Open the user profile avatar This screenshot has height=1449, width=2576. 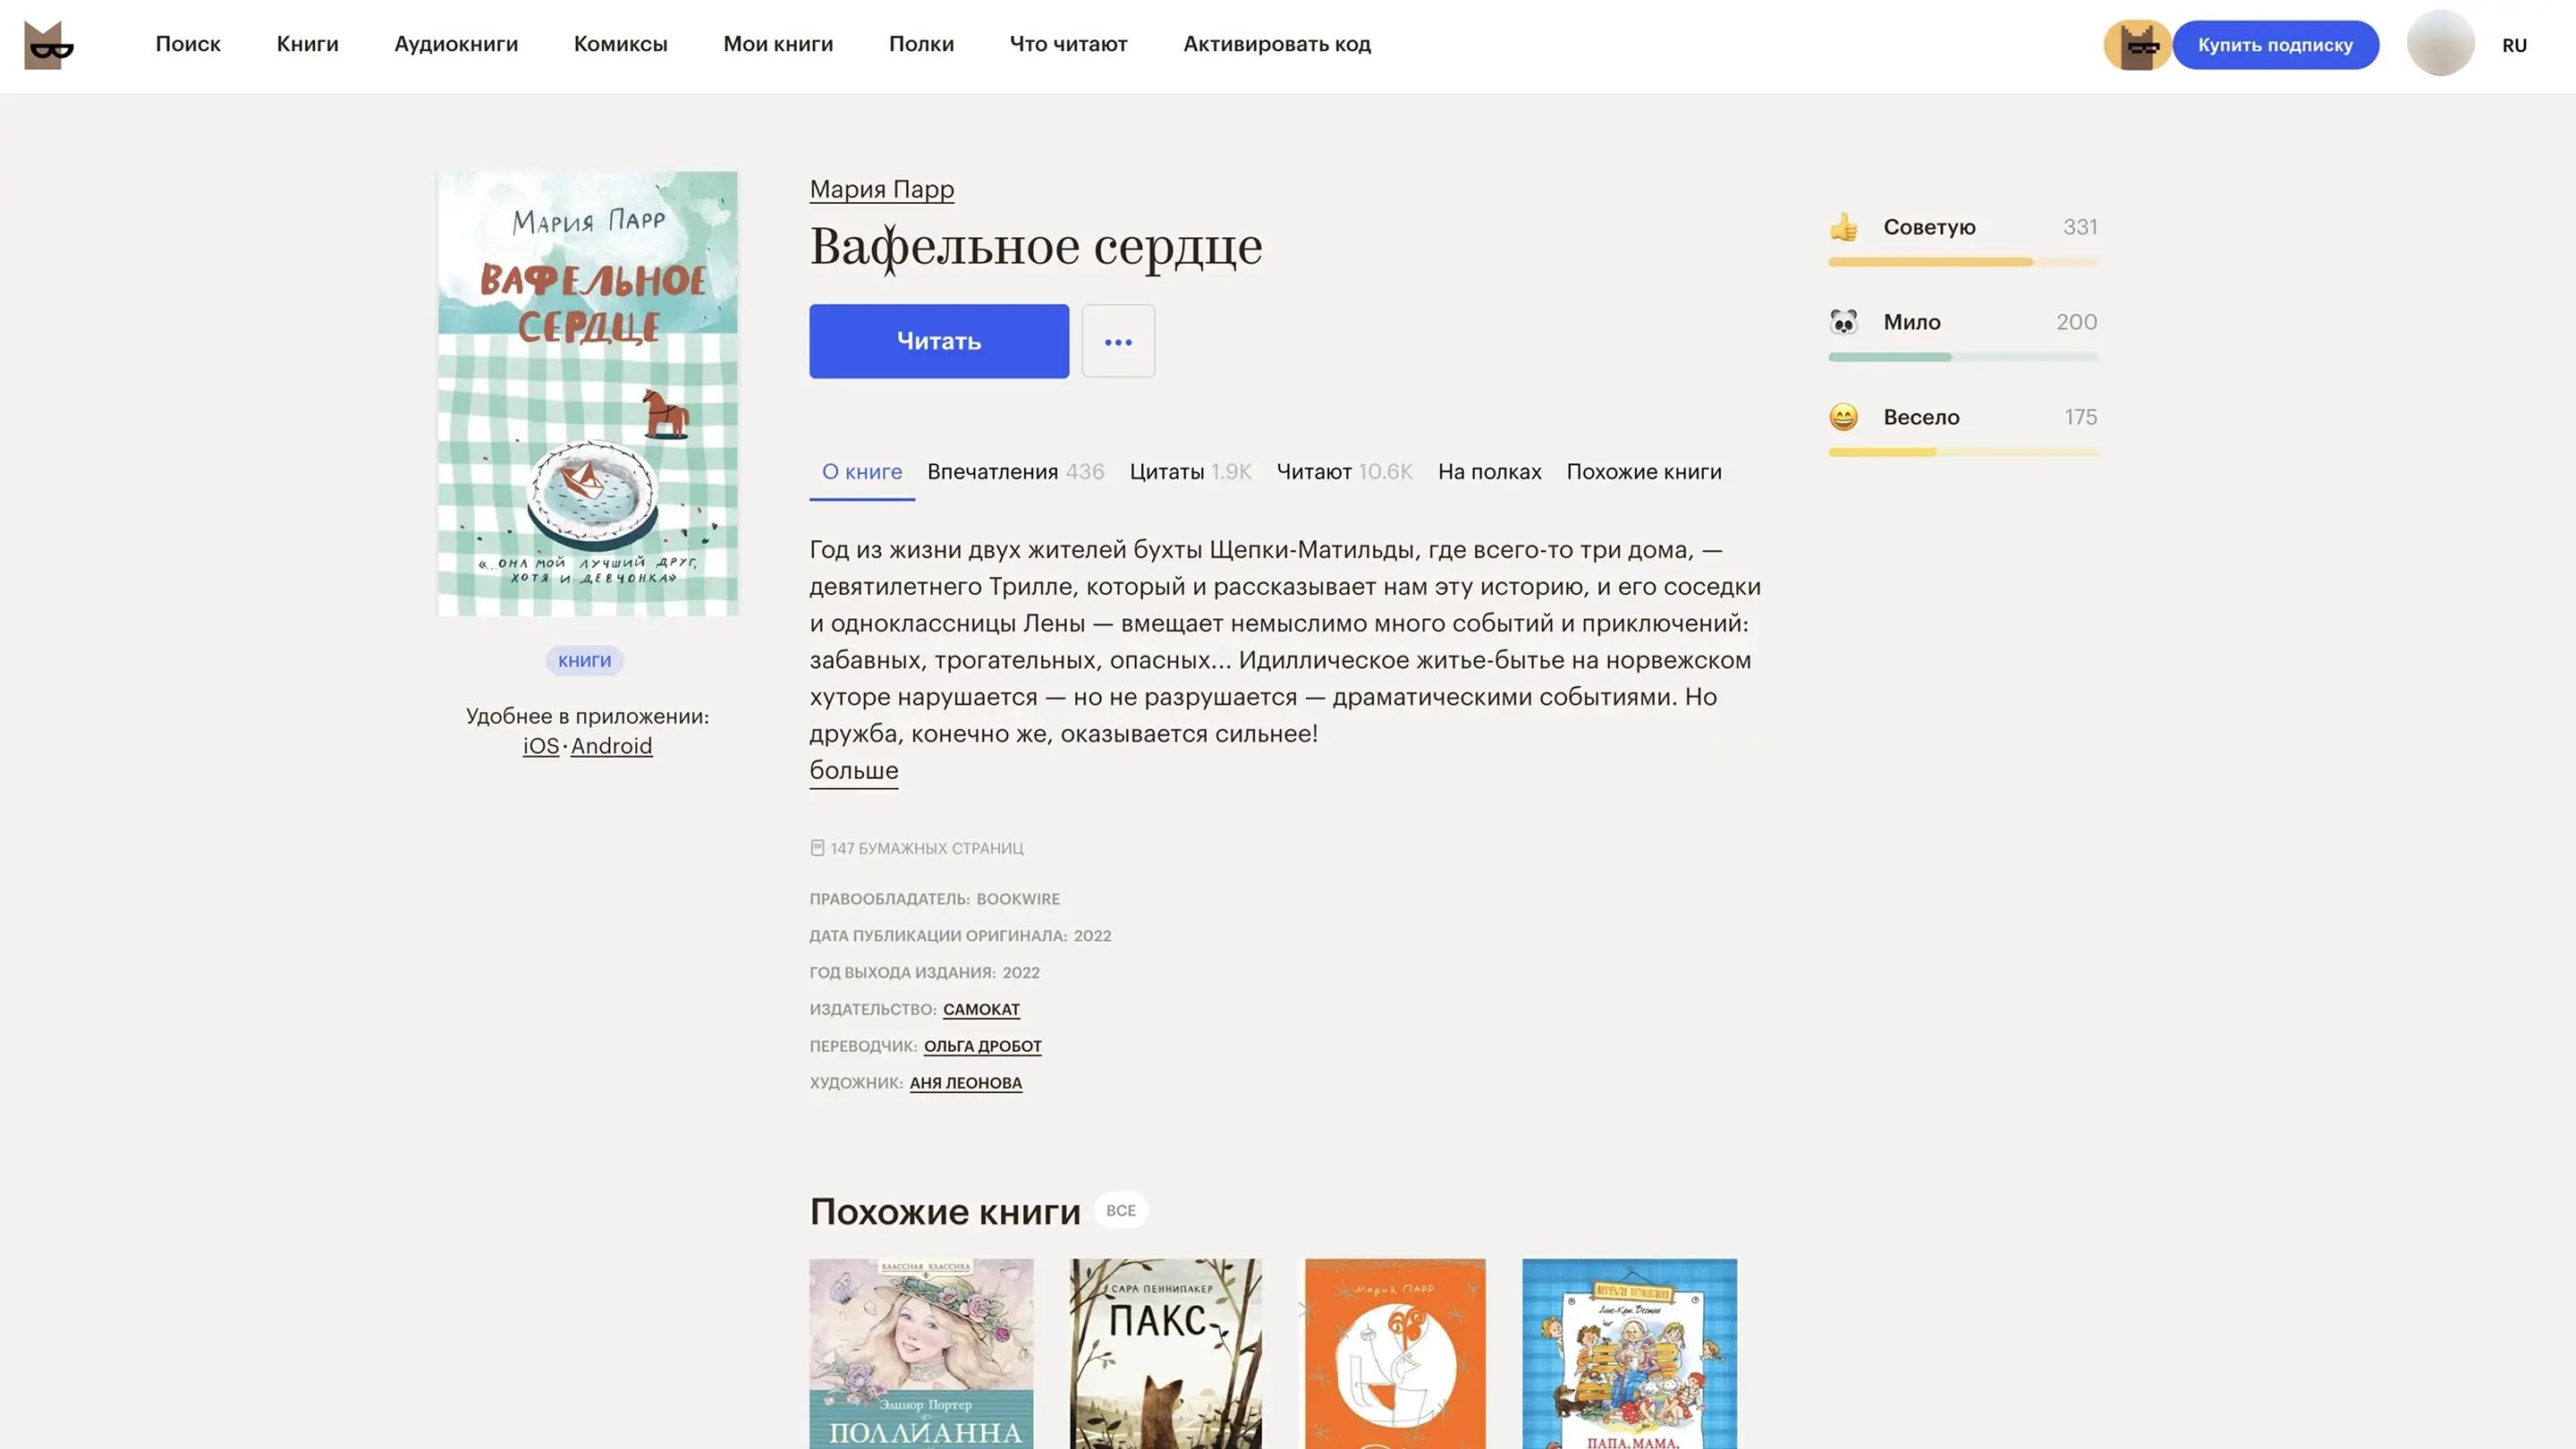tap(2440, 44)
